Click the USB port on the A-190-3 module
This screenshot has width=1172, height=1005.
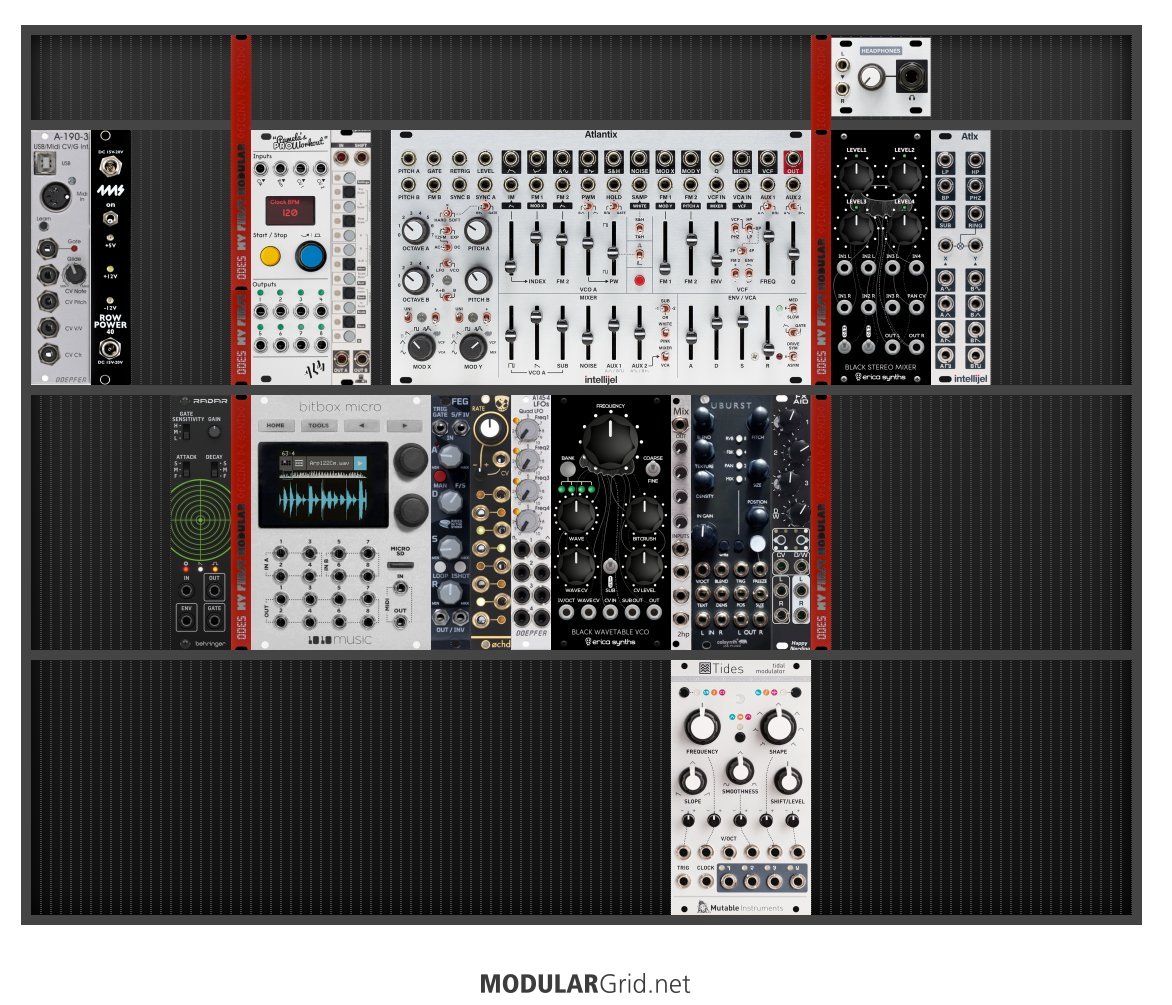[46, 164]
